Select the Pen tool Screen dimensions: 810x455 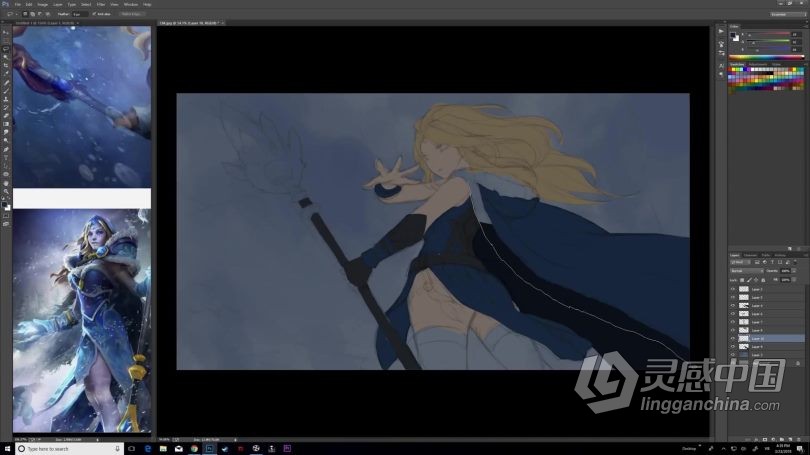tap(6, 149)
